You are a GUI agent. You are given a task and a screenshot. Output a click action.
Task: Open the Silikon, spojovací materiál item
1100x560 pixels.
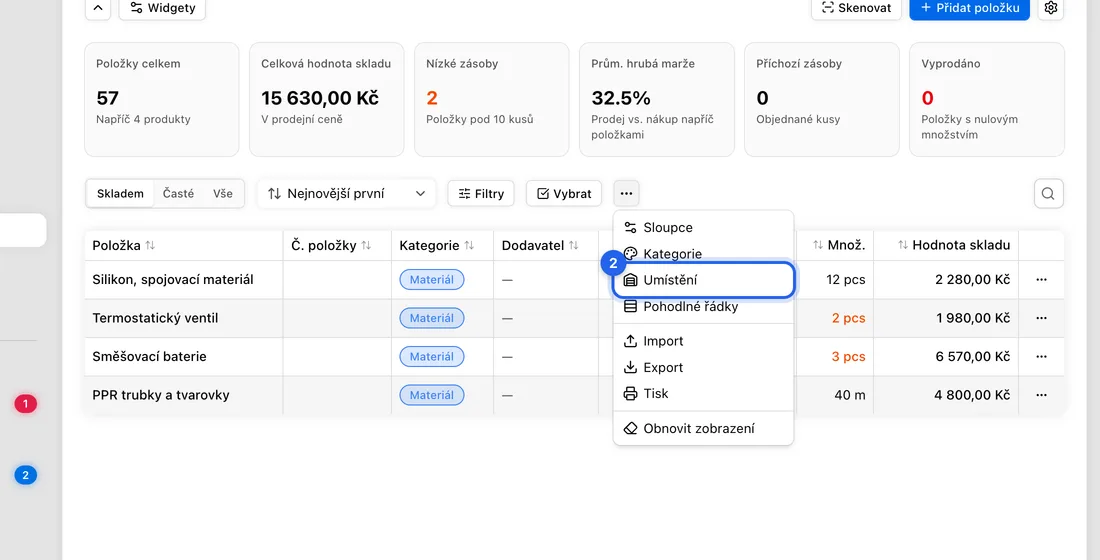click(173, 280)
